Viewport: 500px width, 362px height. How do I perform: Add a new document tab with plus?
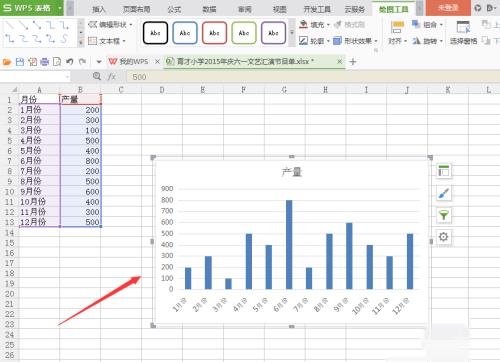(353, 62)
